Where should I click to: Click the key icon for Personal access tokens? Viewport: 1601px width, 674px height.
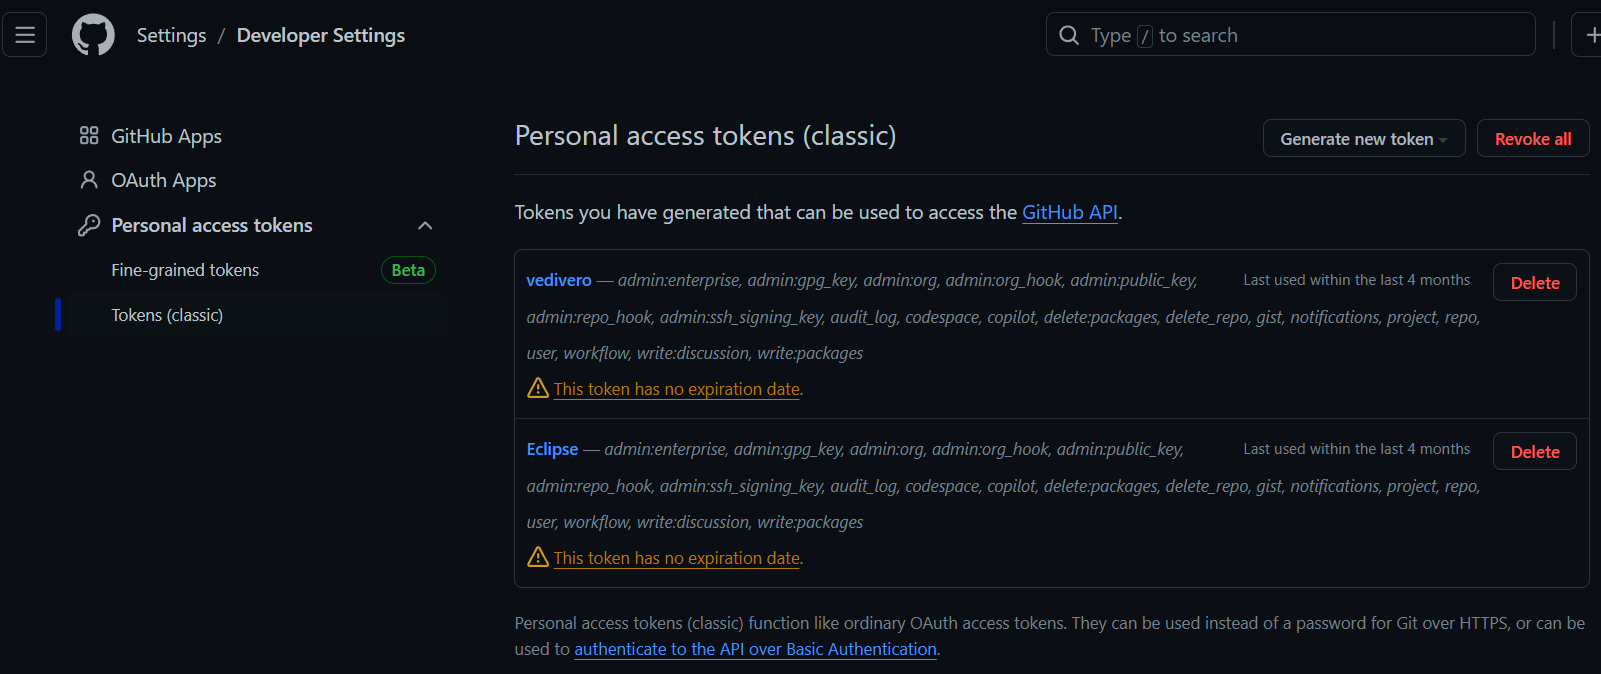coord(89,225)
